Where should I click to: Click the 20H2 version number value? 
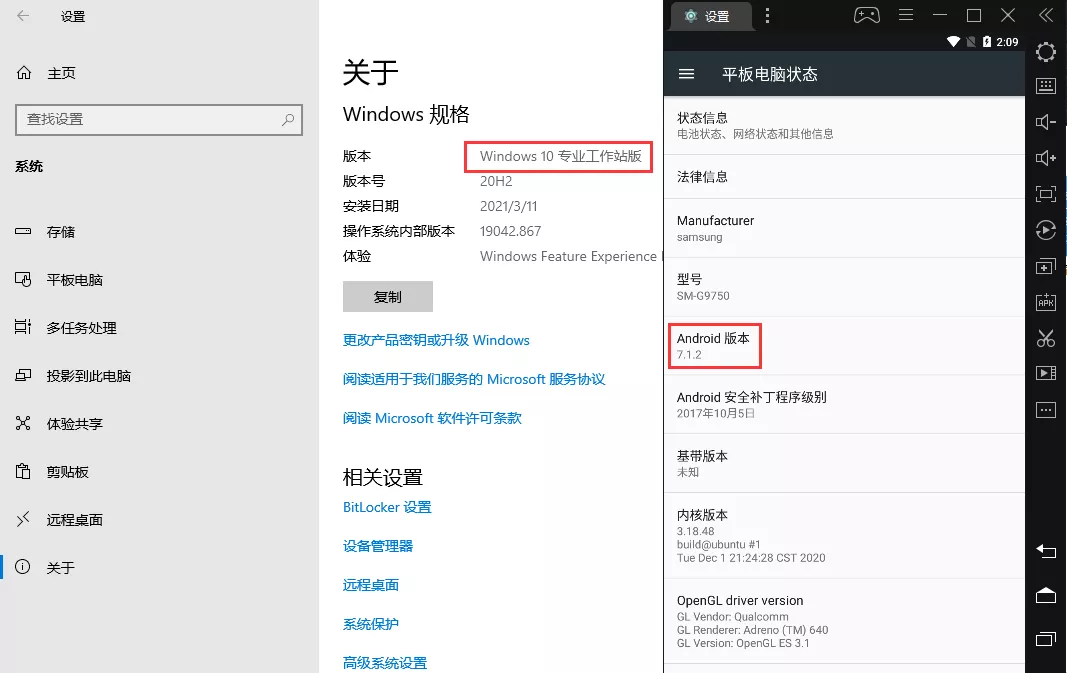[496, 181]
